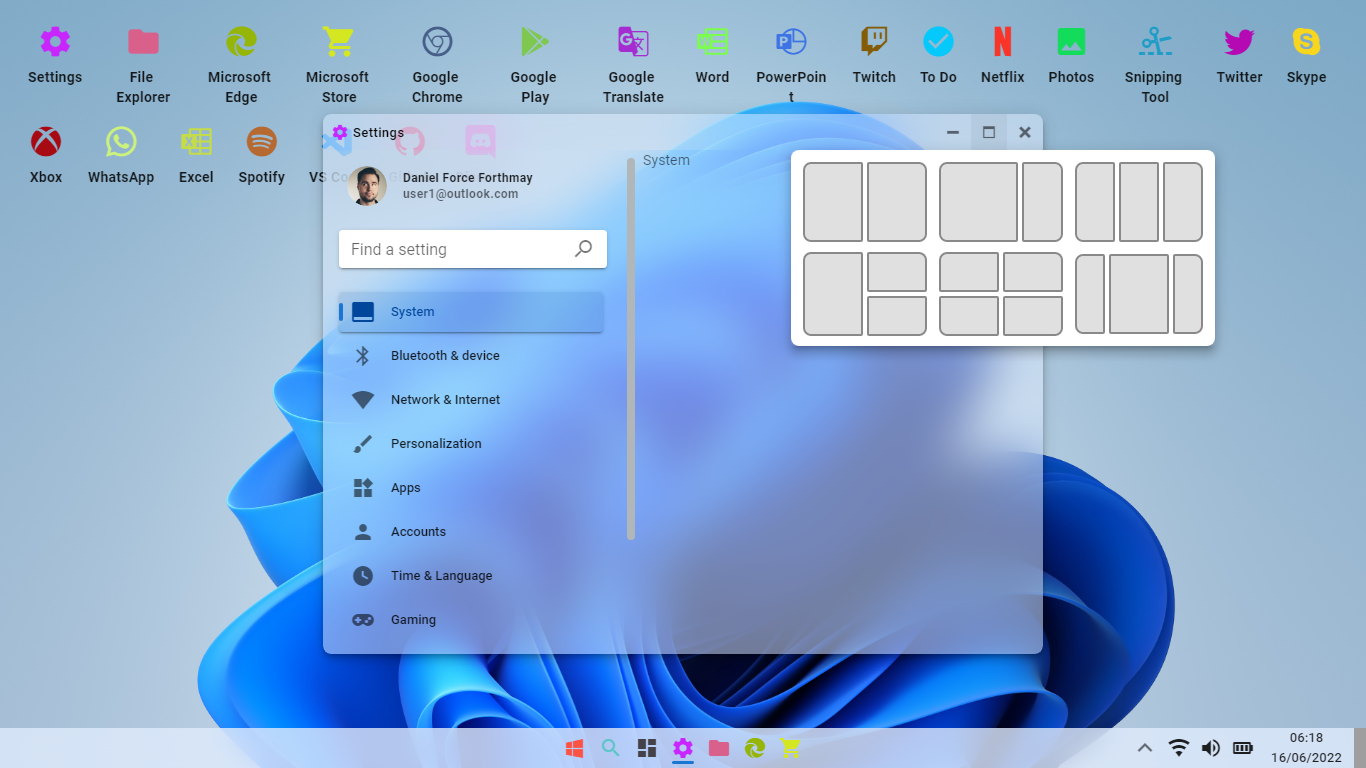Open Personalization settings category

point(471,444)
